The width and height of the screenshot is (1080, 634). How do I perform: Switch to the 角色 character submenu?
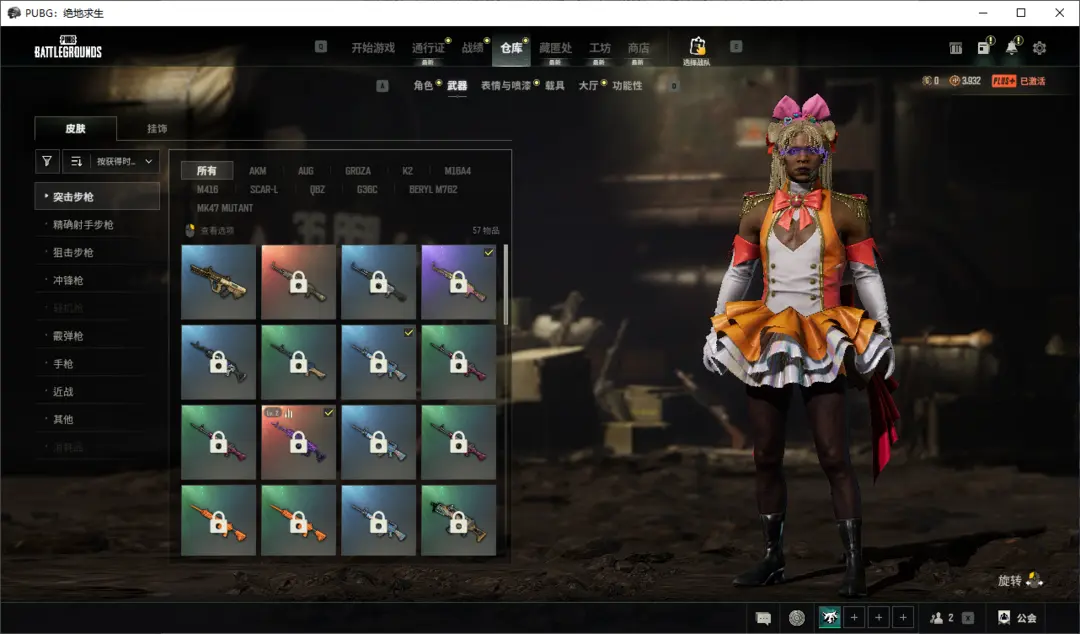[423, 85]
